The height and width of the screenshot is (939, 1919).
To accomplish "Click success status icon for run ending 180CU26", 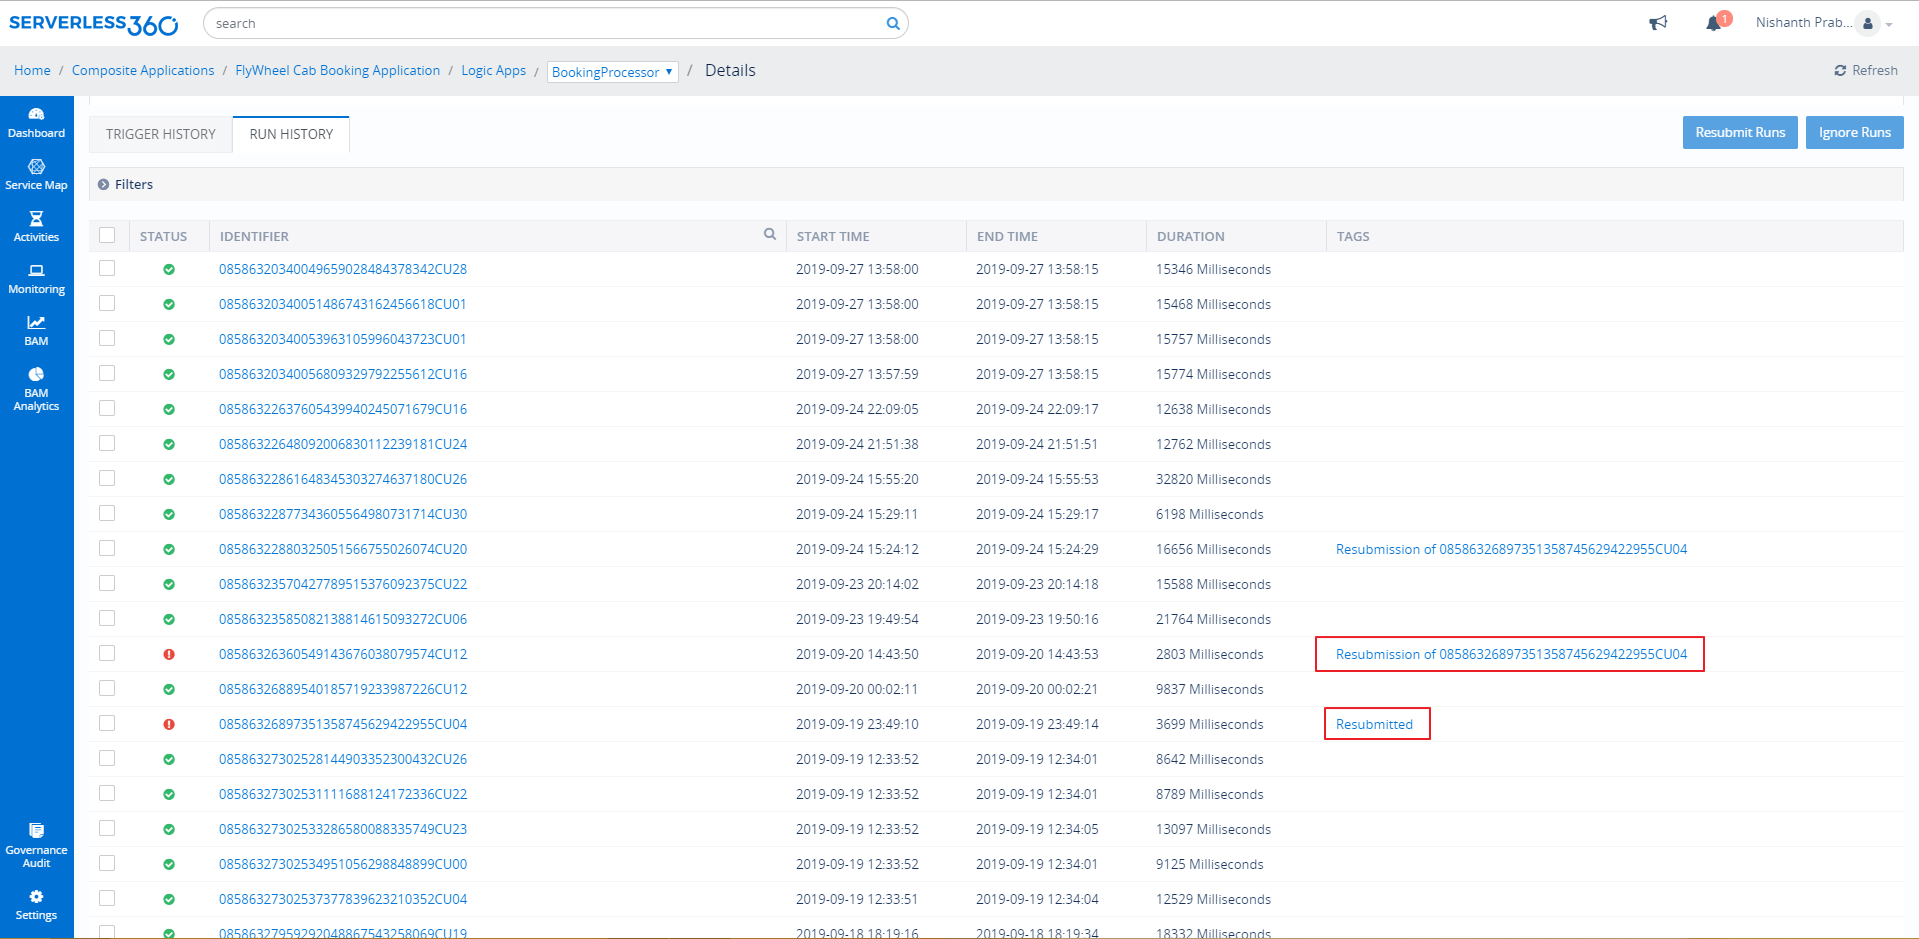I will pos(169,479).
